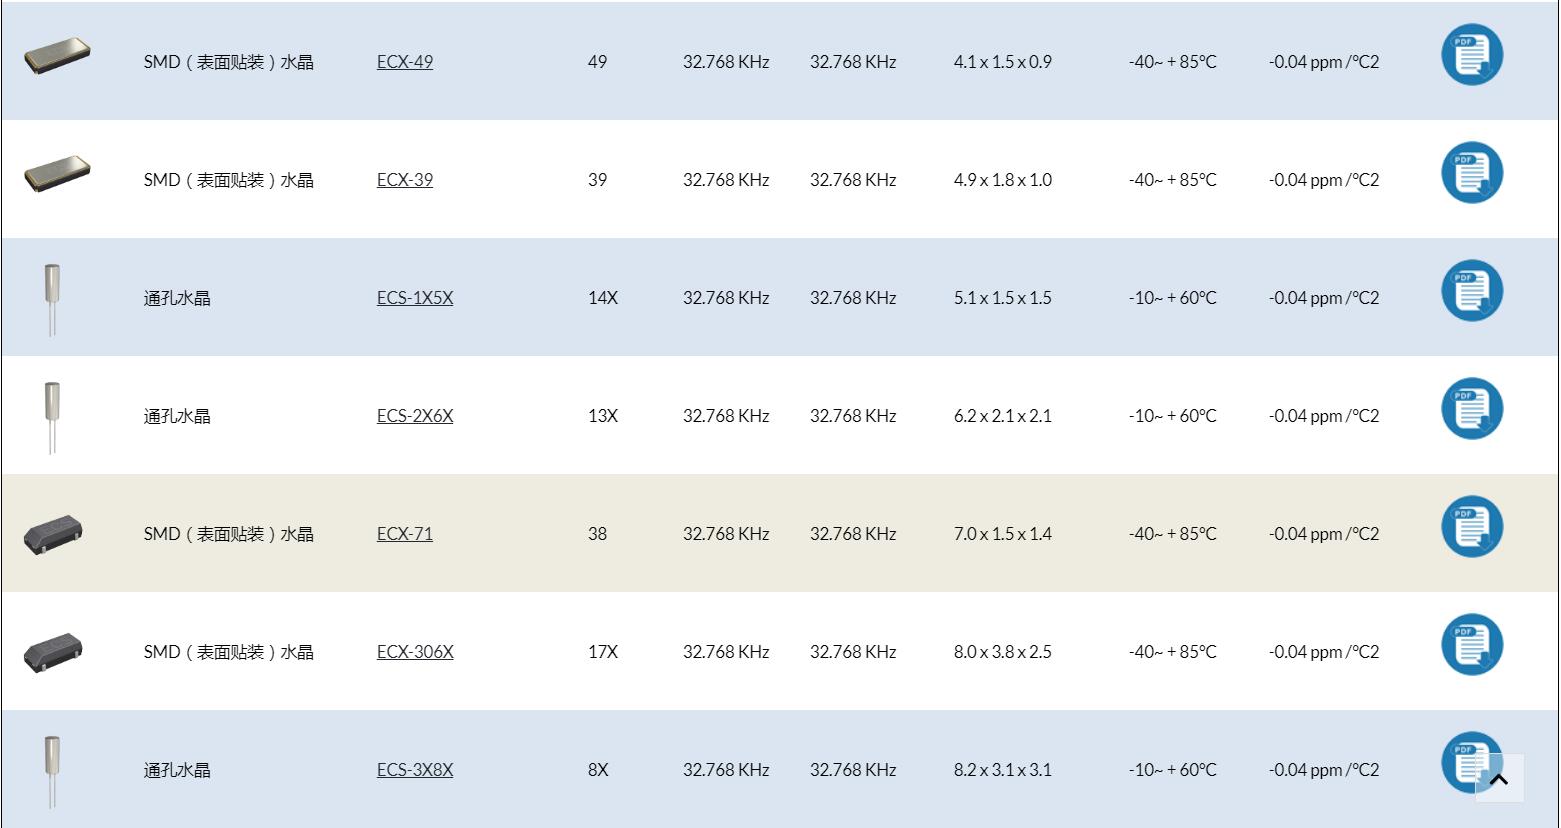
Task: Follow the ECX-71 part number link
Action: (x=405, y=534)
